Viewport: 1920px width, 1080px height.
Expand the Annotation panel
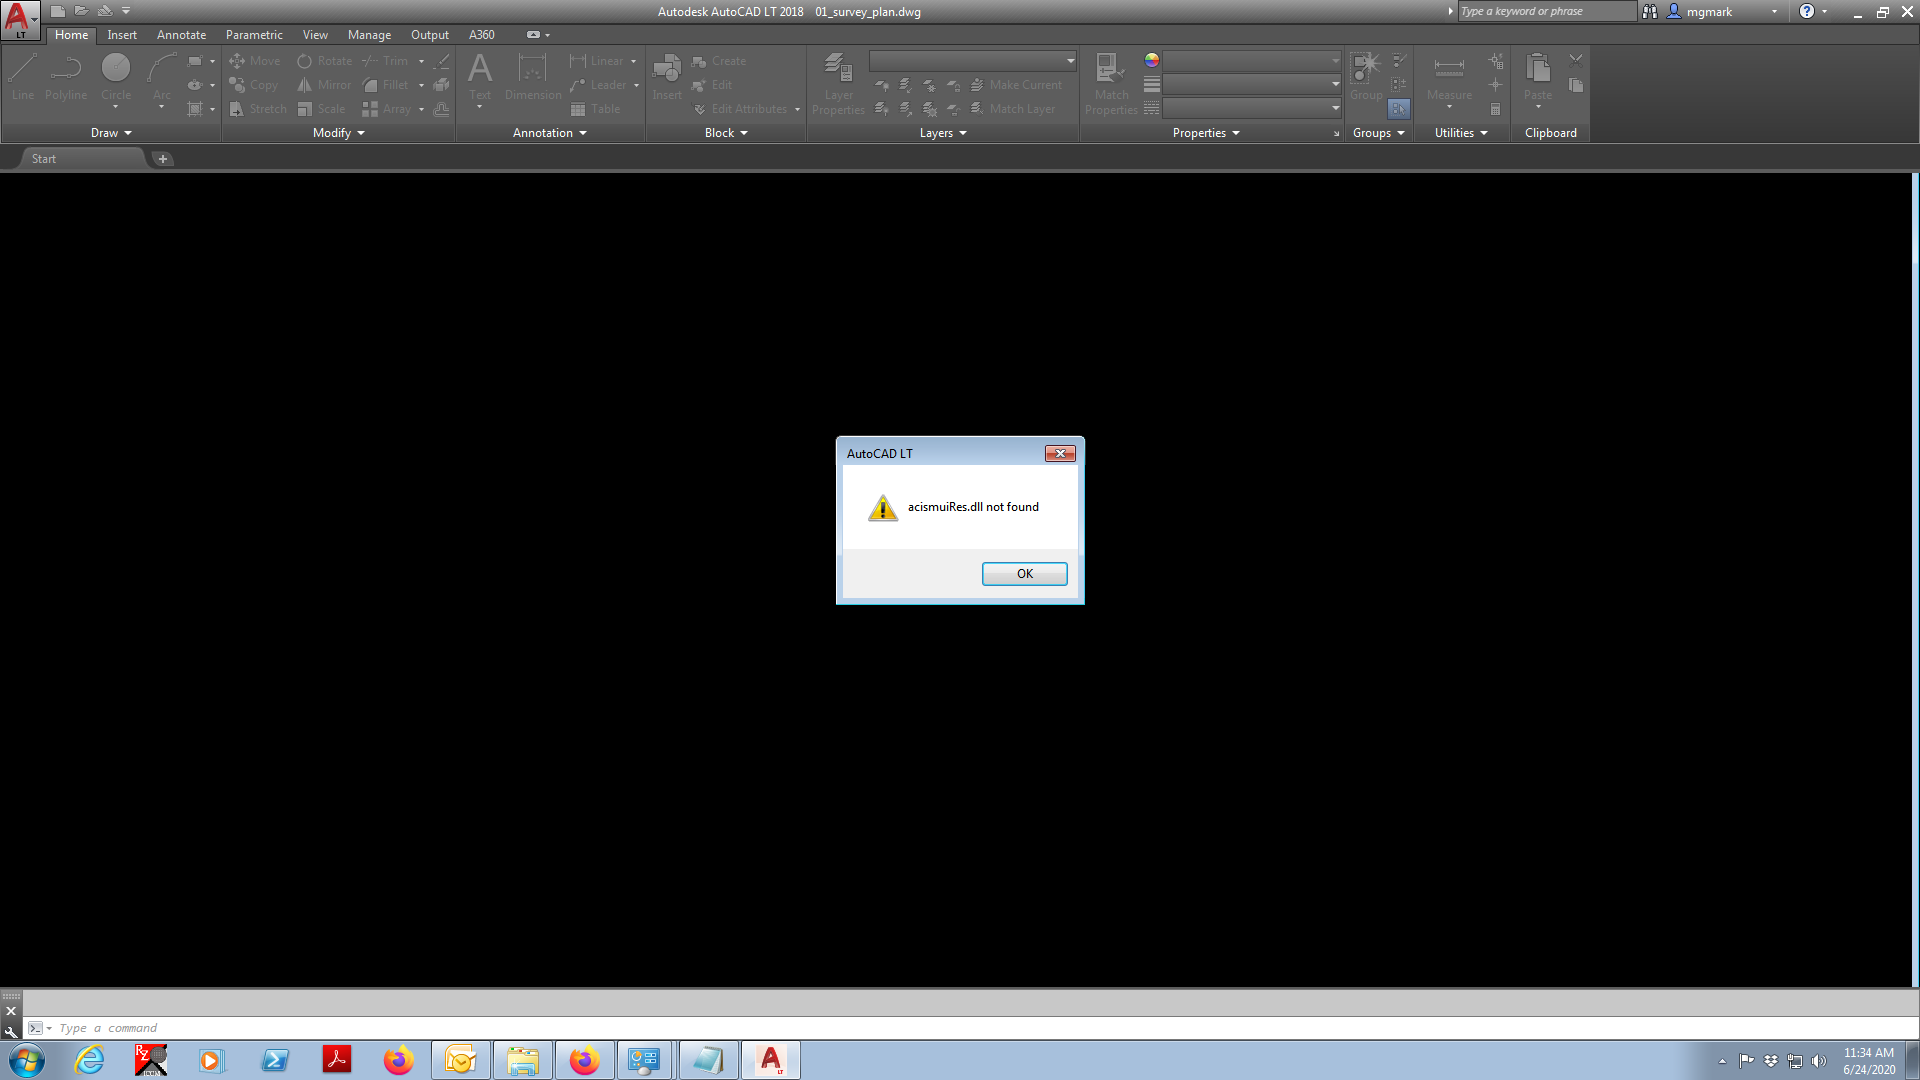550,133
